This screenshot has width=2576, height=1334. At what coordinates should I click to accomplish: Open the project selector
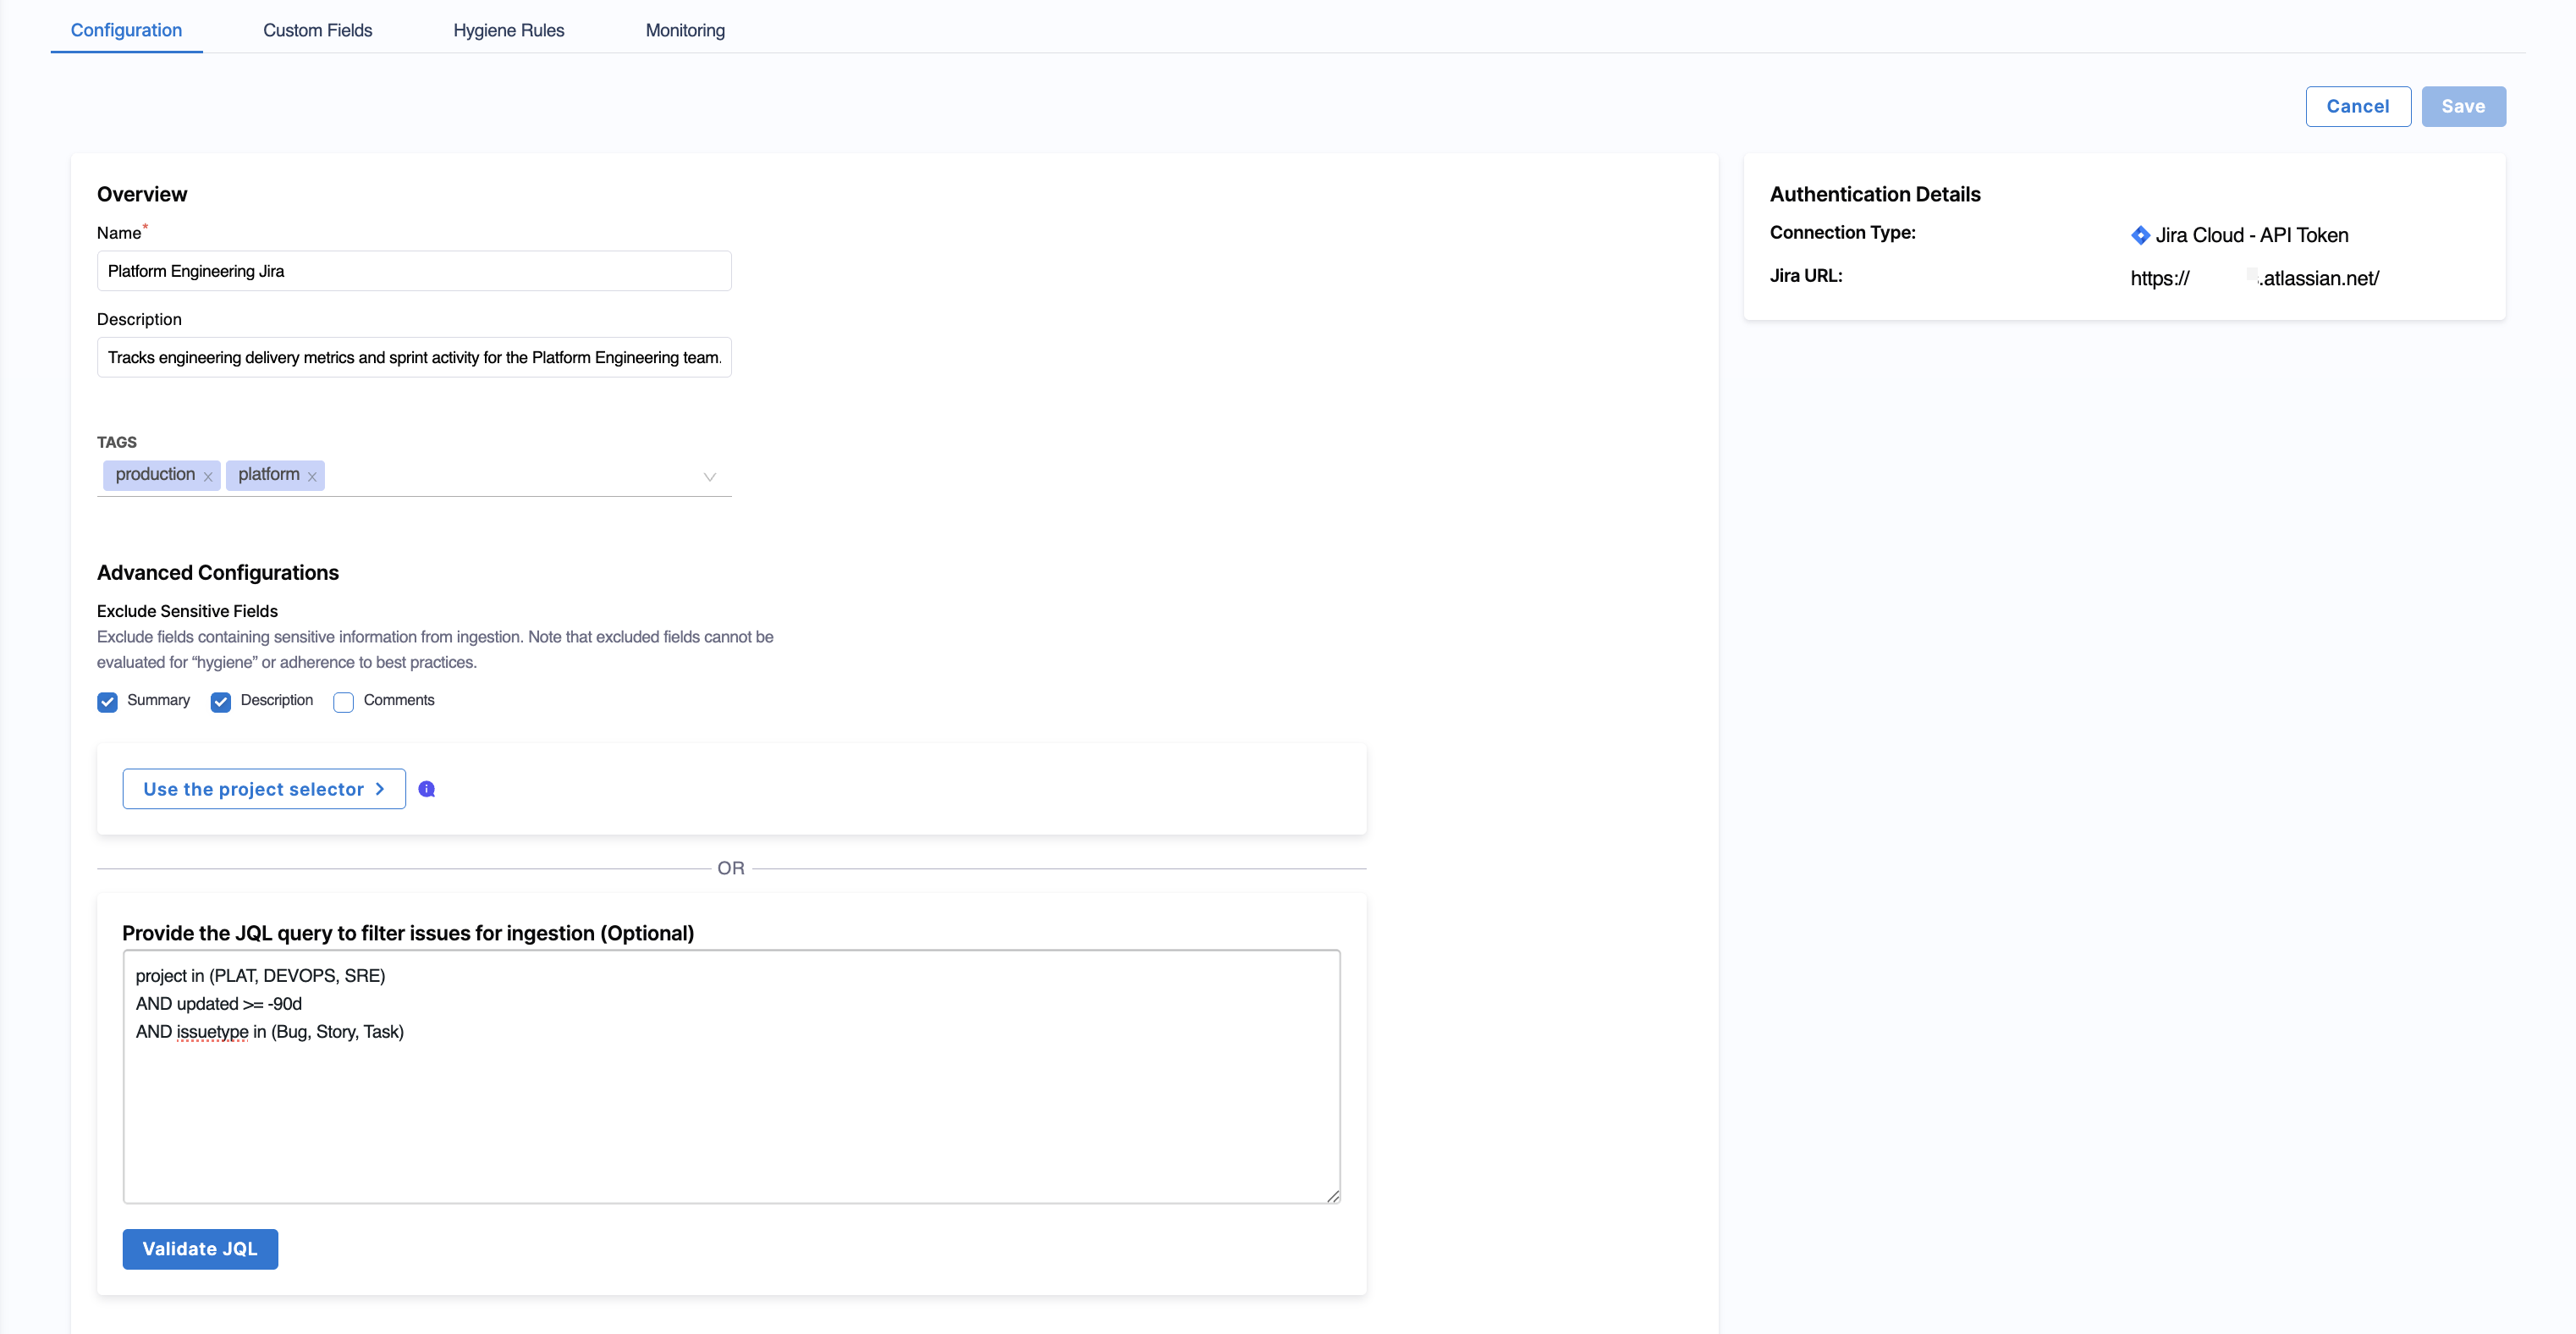(x=264, y=789)
